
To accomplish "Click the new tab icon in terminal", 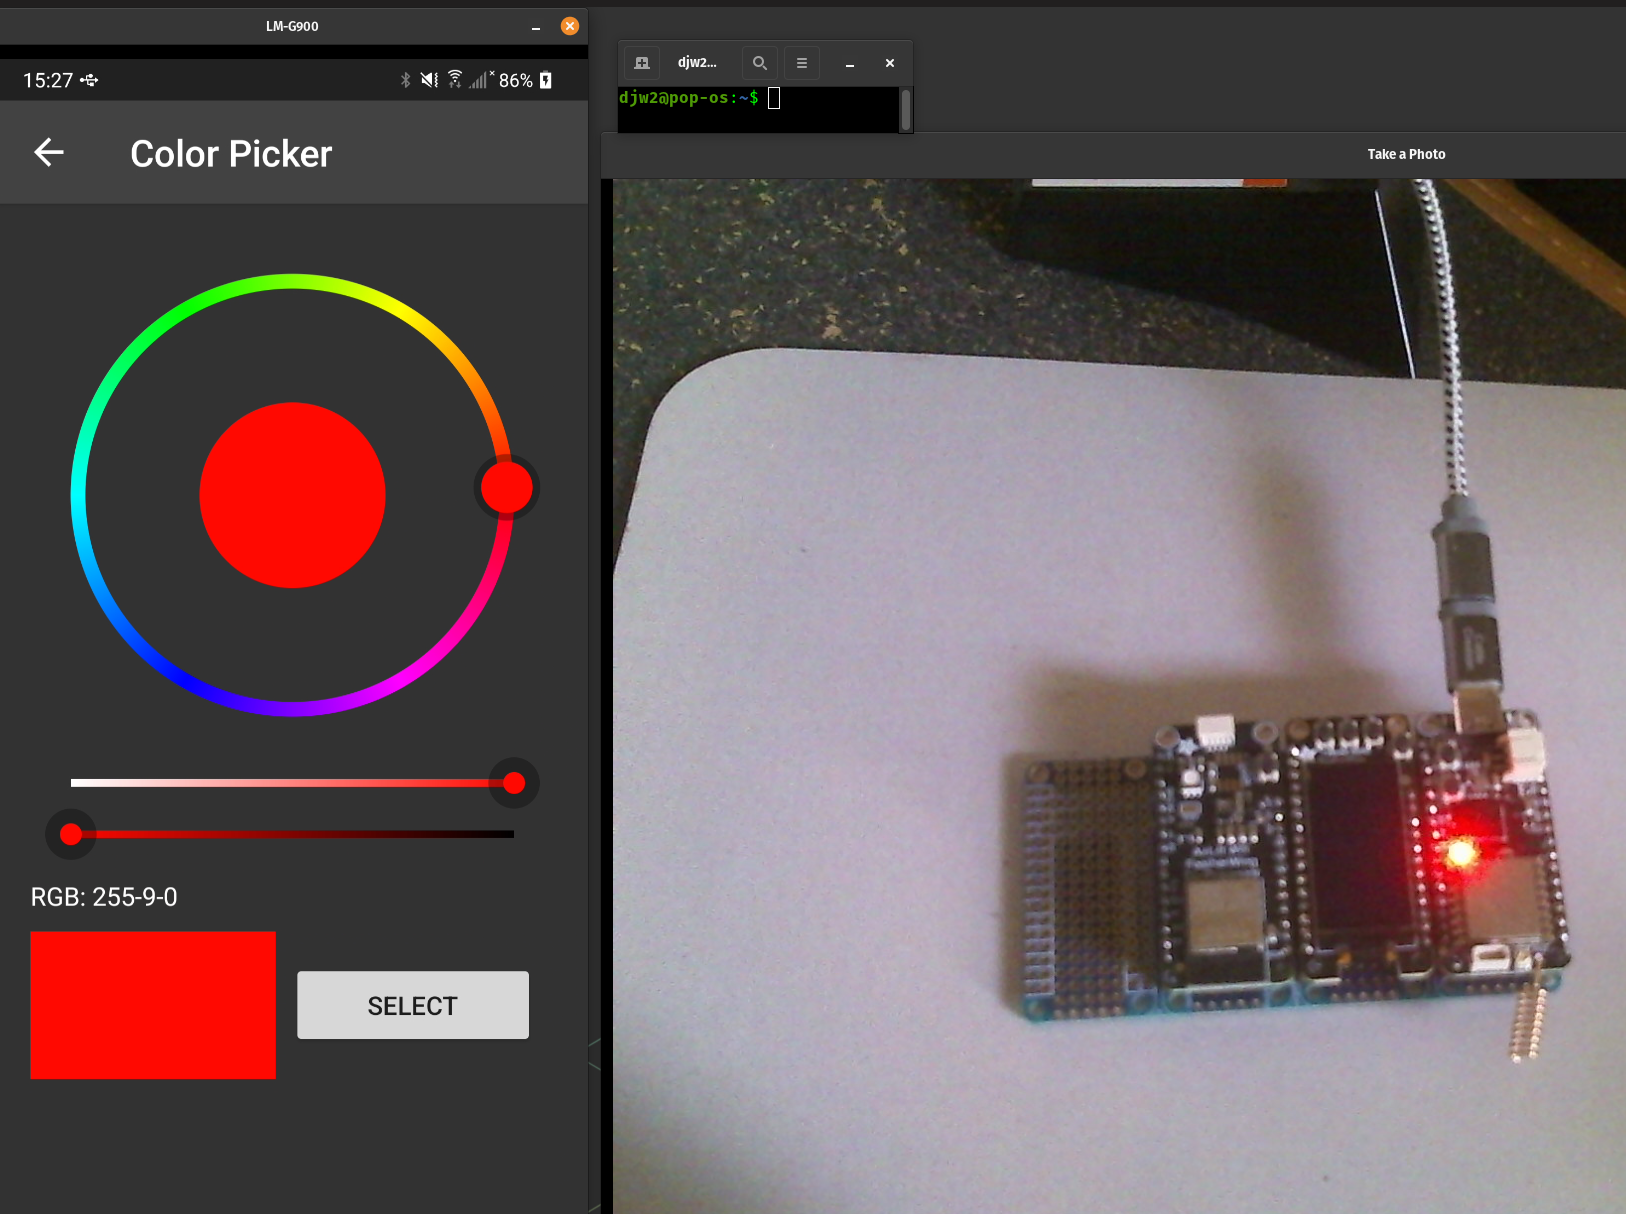I will tap(642, 63).
